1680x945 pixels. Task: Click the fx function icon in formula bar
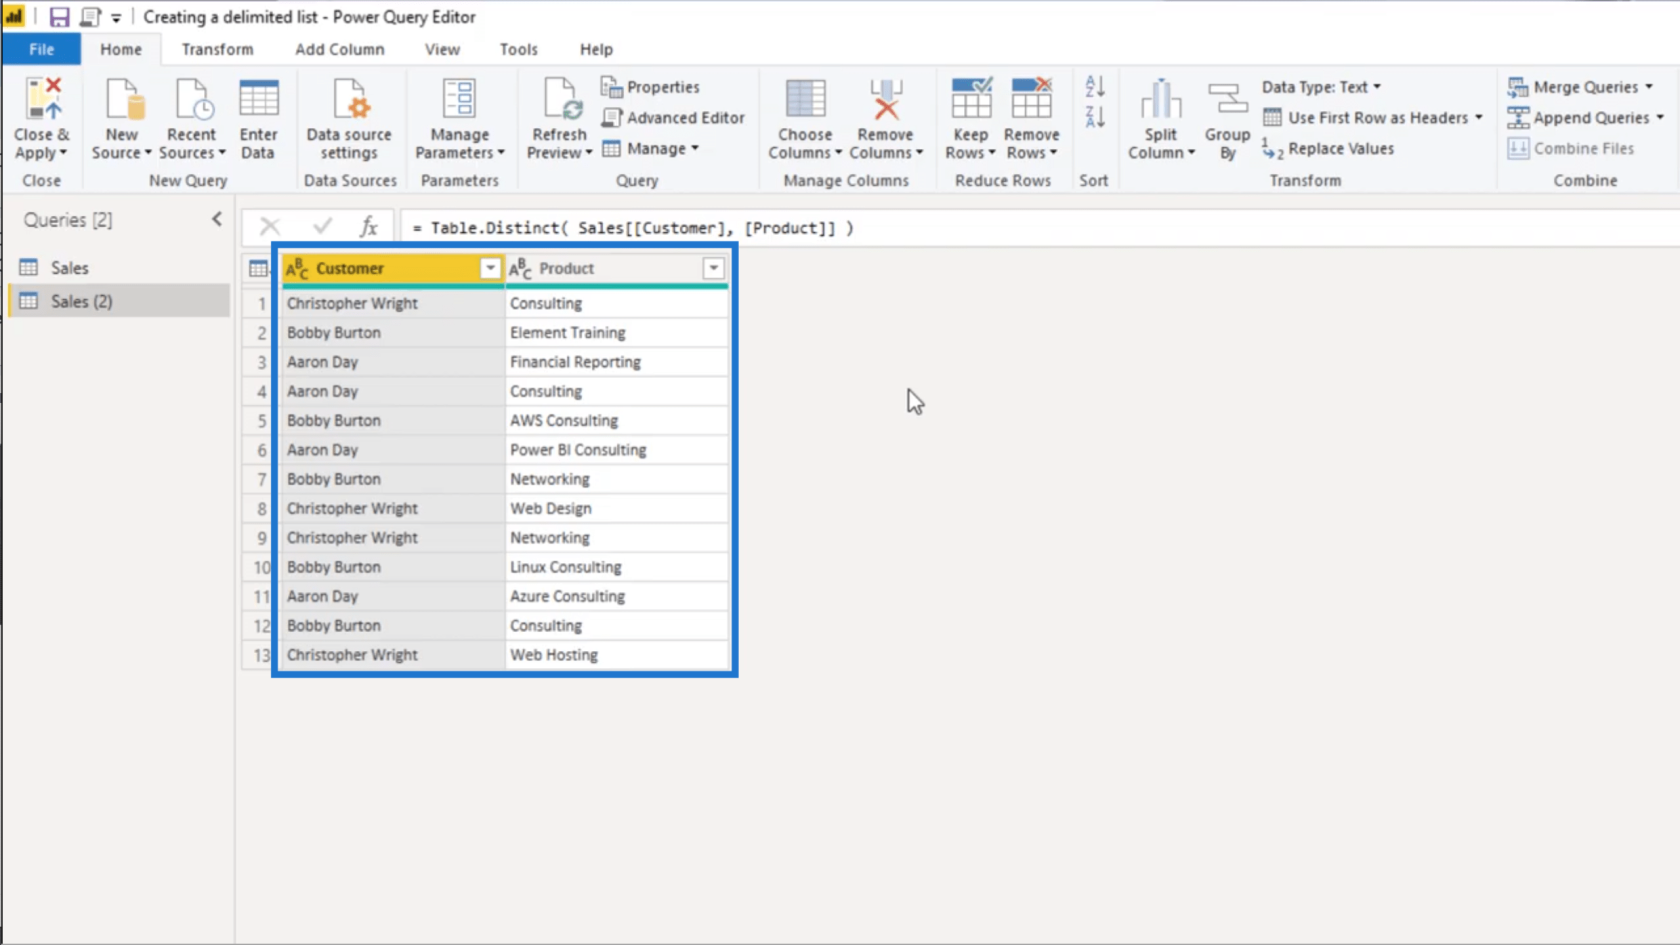point(369,227)
